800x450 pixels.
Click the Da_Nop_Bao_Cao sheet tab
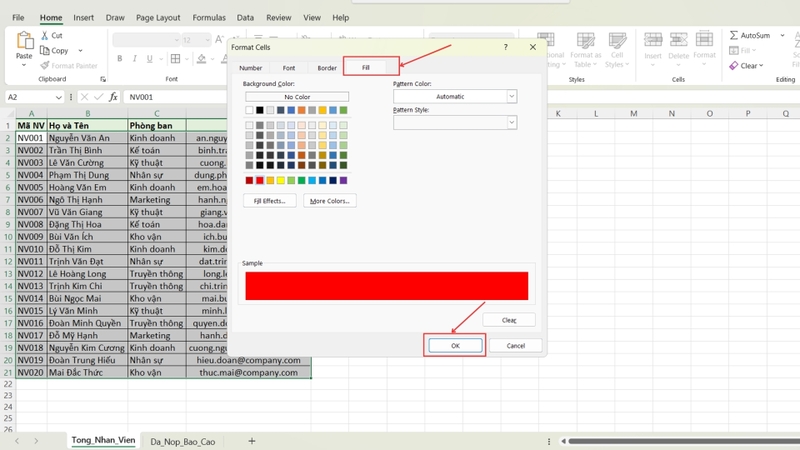pyautogui.click(x=183, y=441)
